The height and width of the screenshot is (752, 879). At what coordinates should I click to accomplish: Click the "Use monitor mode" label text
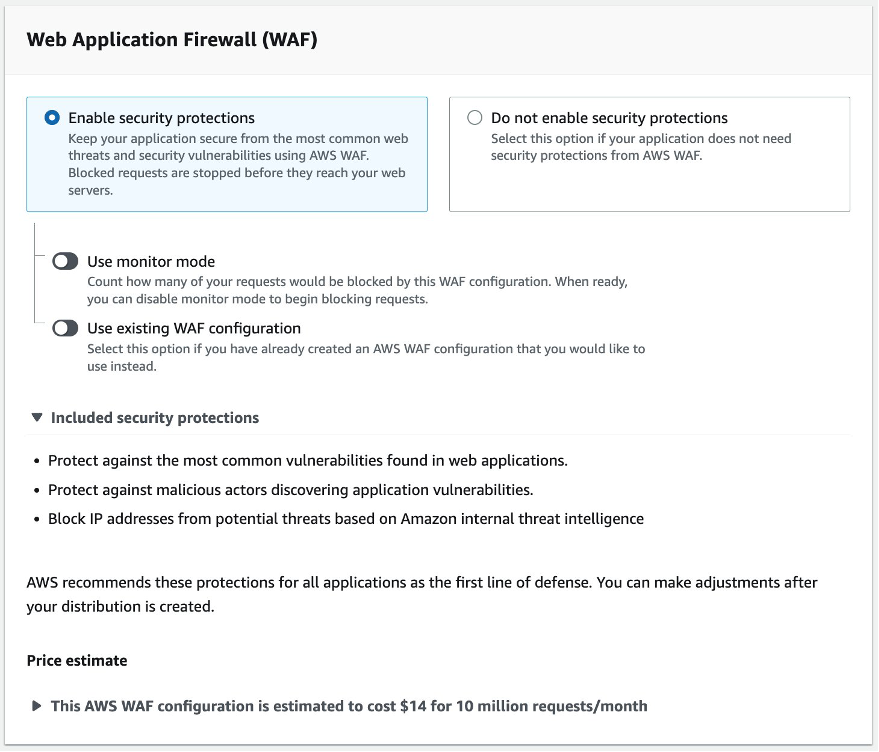[153, 260]
